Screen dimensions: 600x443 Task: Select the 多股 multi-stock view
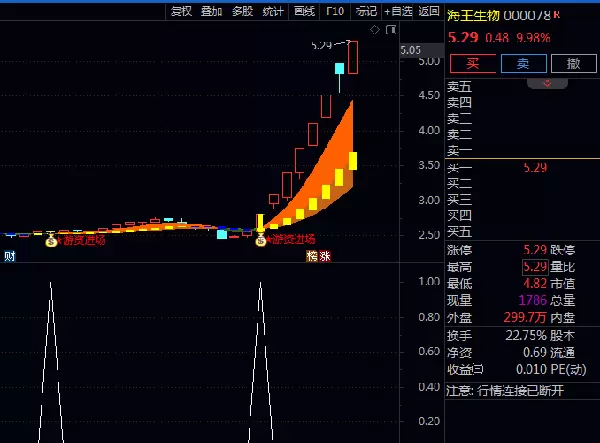(x=242, y=11)
